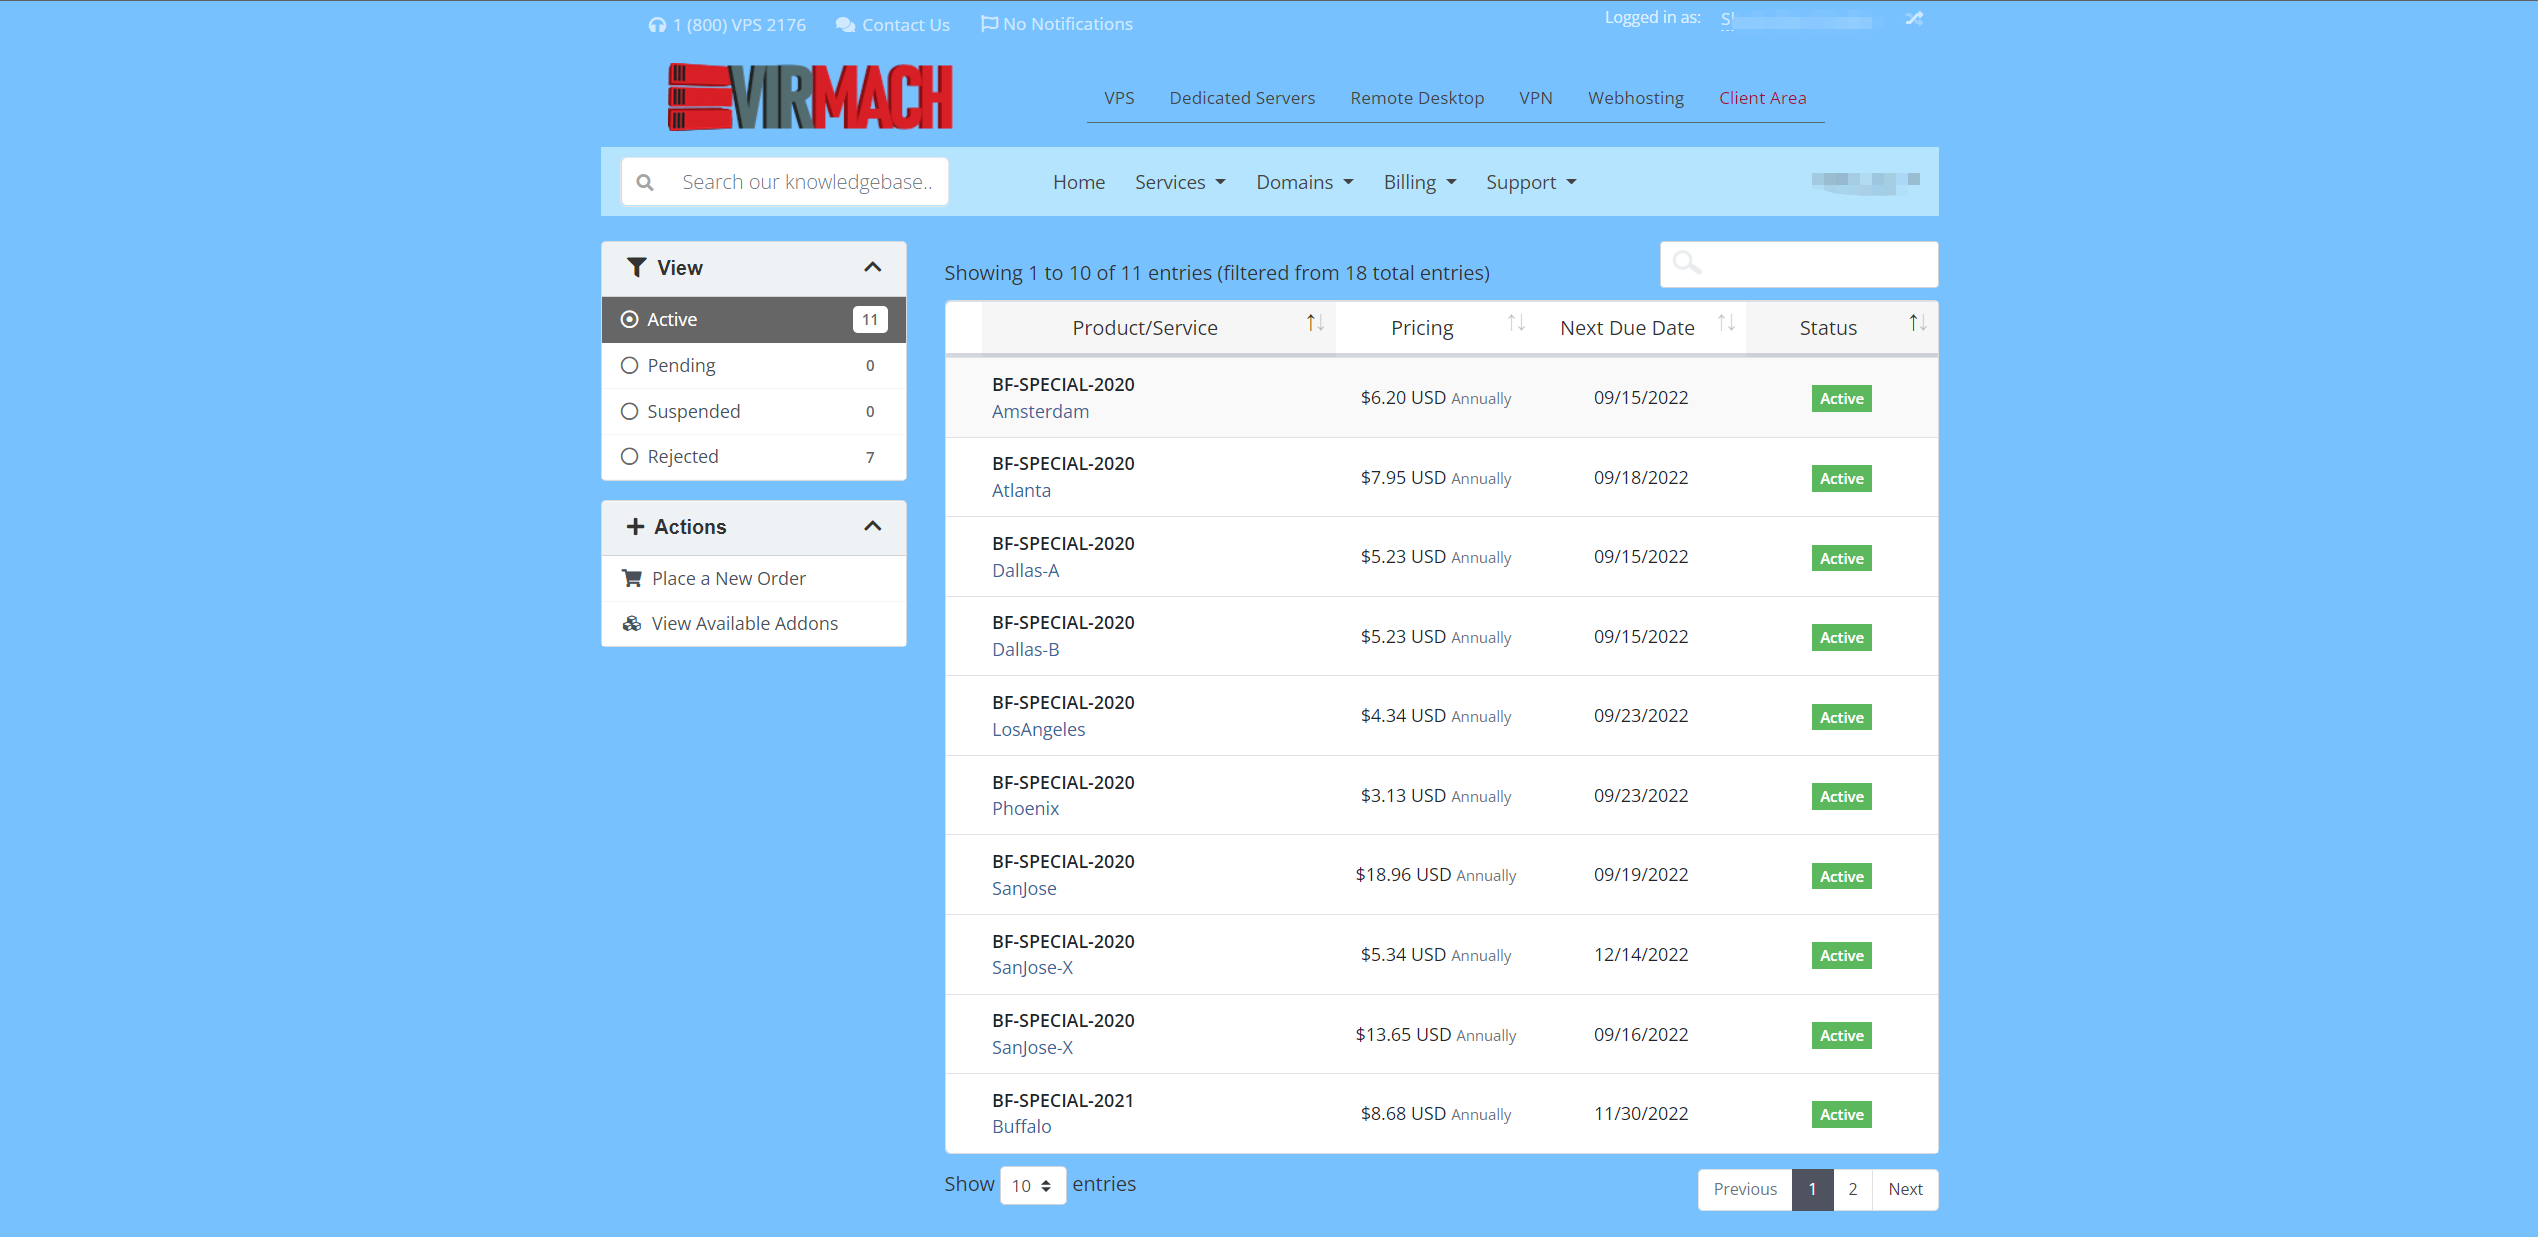
Task: Click the filter funnel icon in View
Action: (636, 267)
